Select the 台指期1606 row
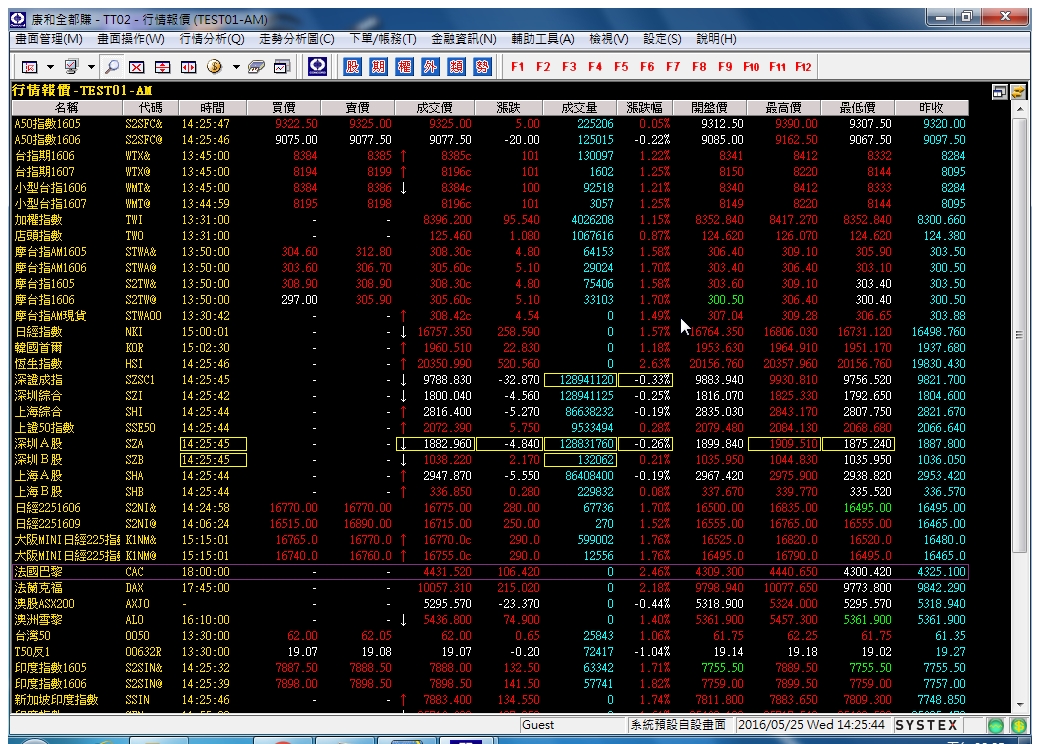Image resolution: width=1040 pixels, height=744 pixels. [490, 156]
